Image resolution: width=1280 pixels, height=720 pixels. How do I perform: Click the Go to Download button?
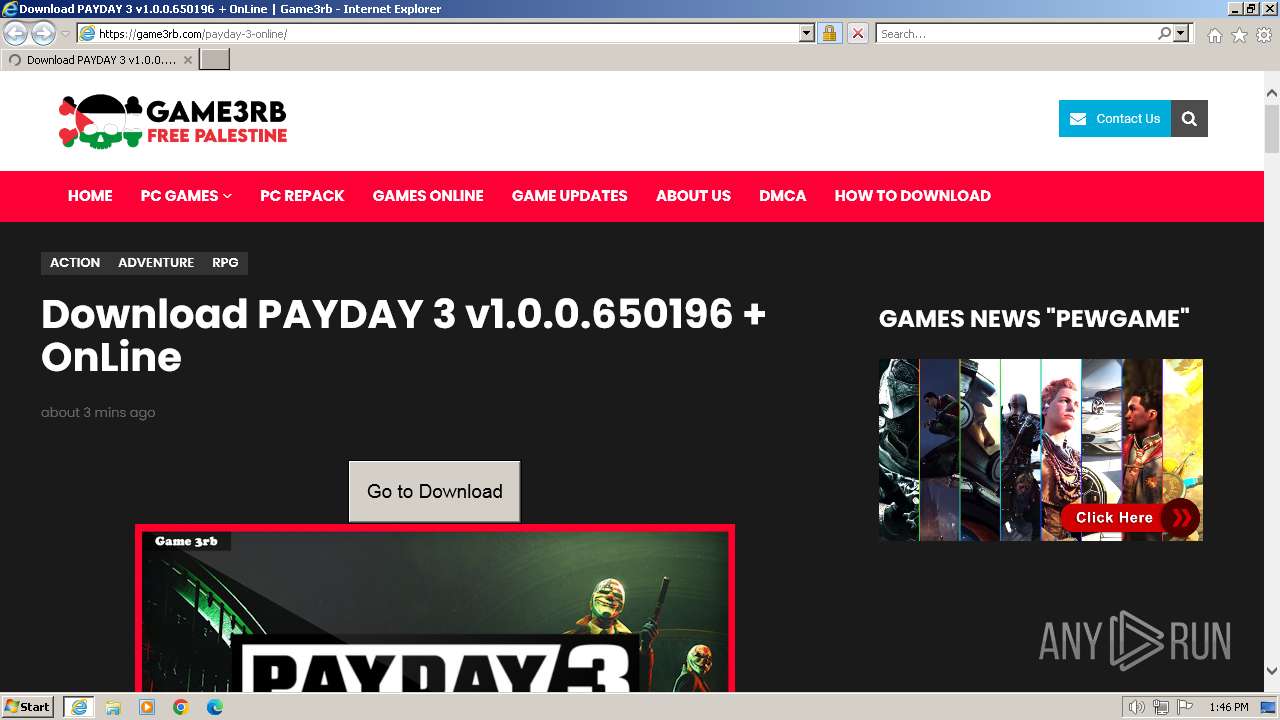tap(434, 491)
